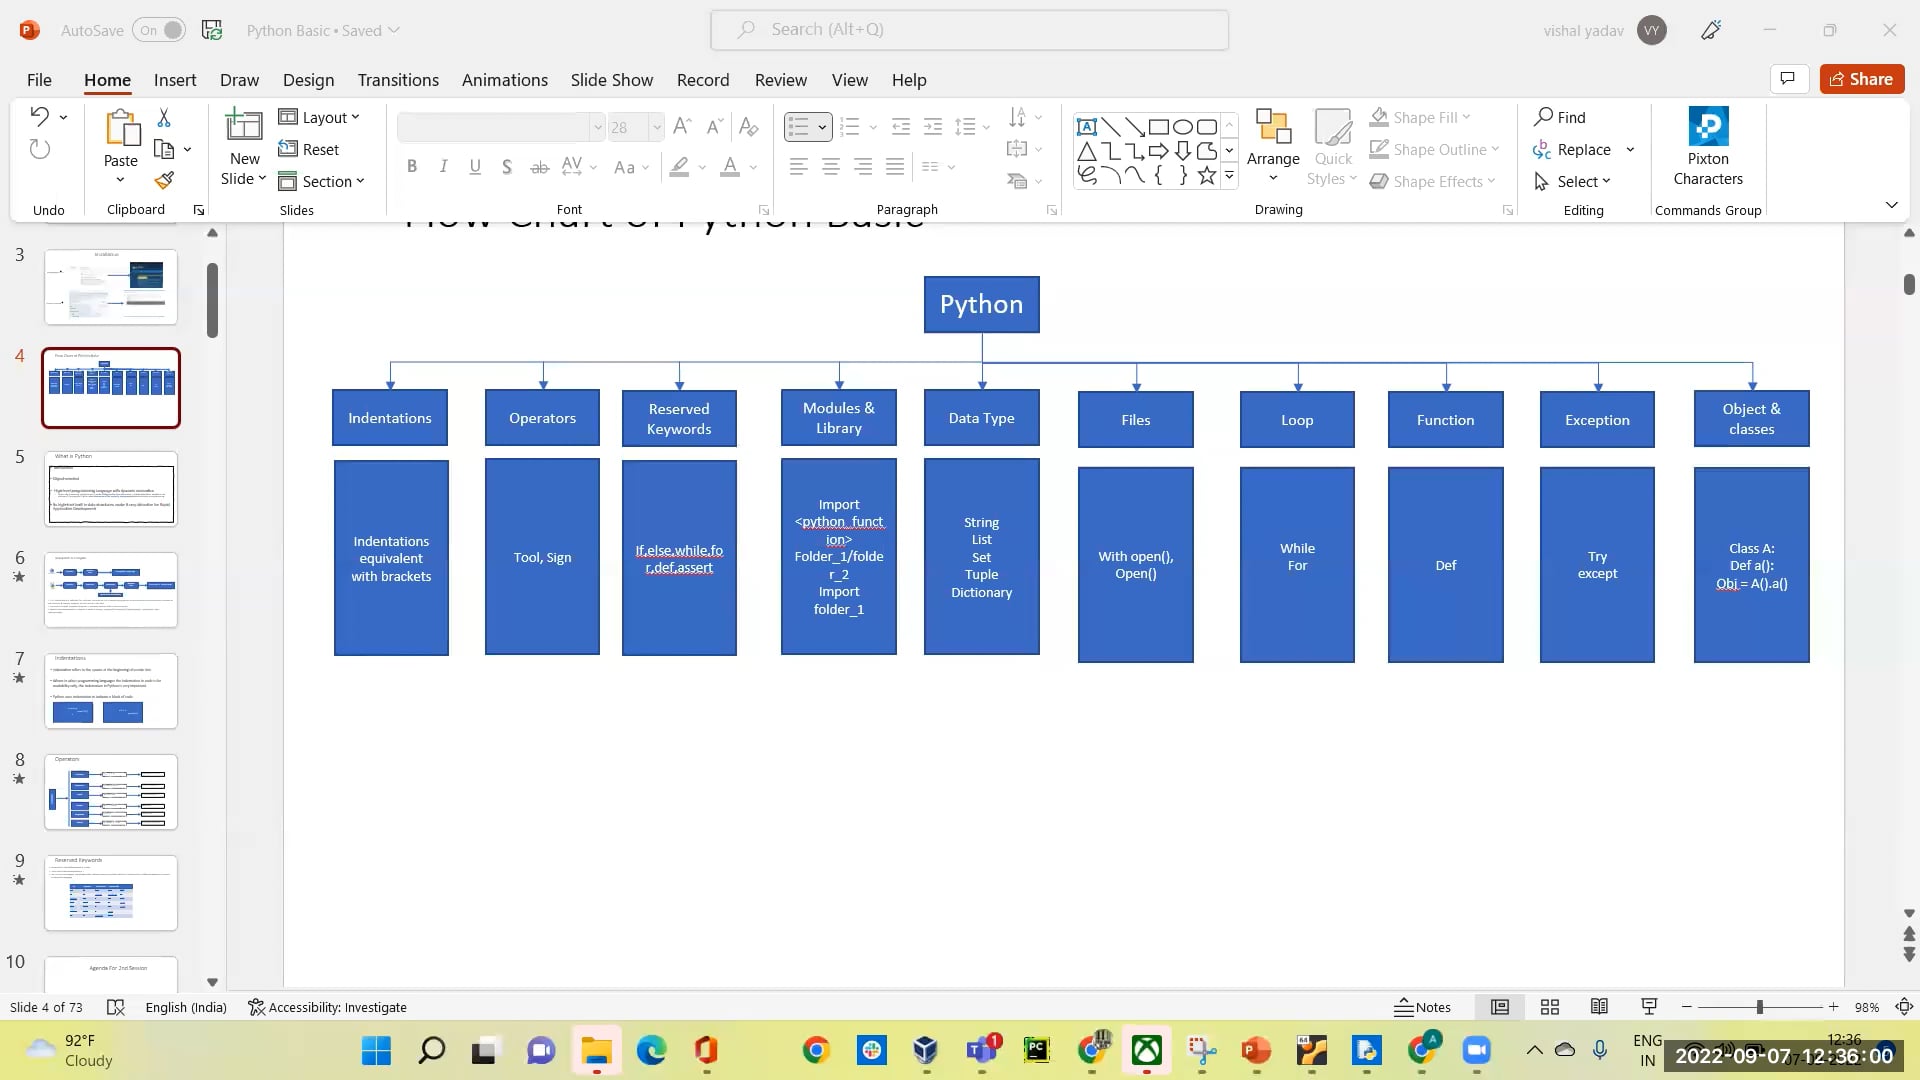Screen dimensions: 1920x1080
Task: Switch to the Slide Show tab
Action: point(611,80)
